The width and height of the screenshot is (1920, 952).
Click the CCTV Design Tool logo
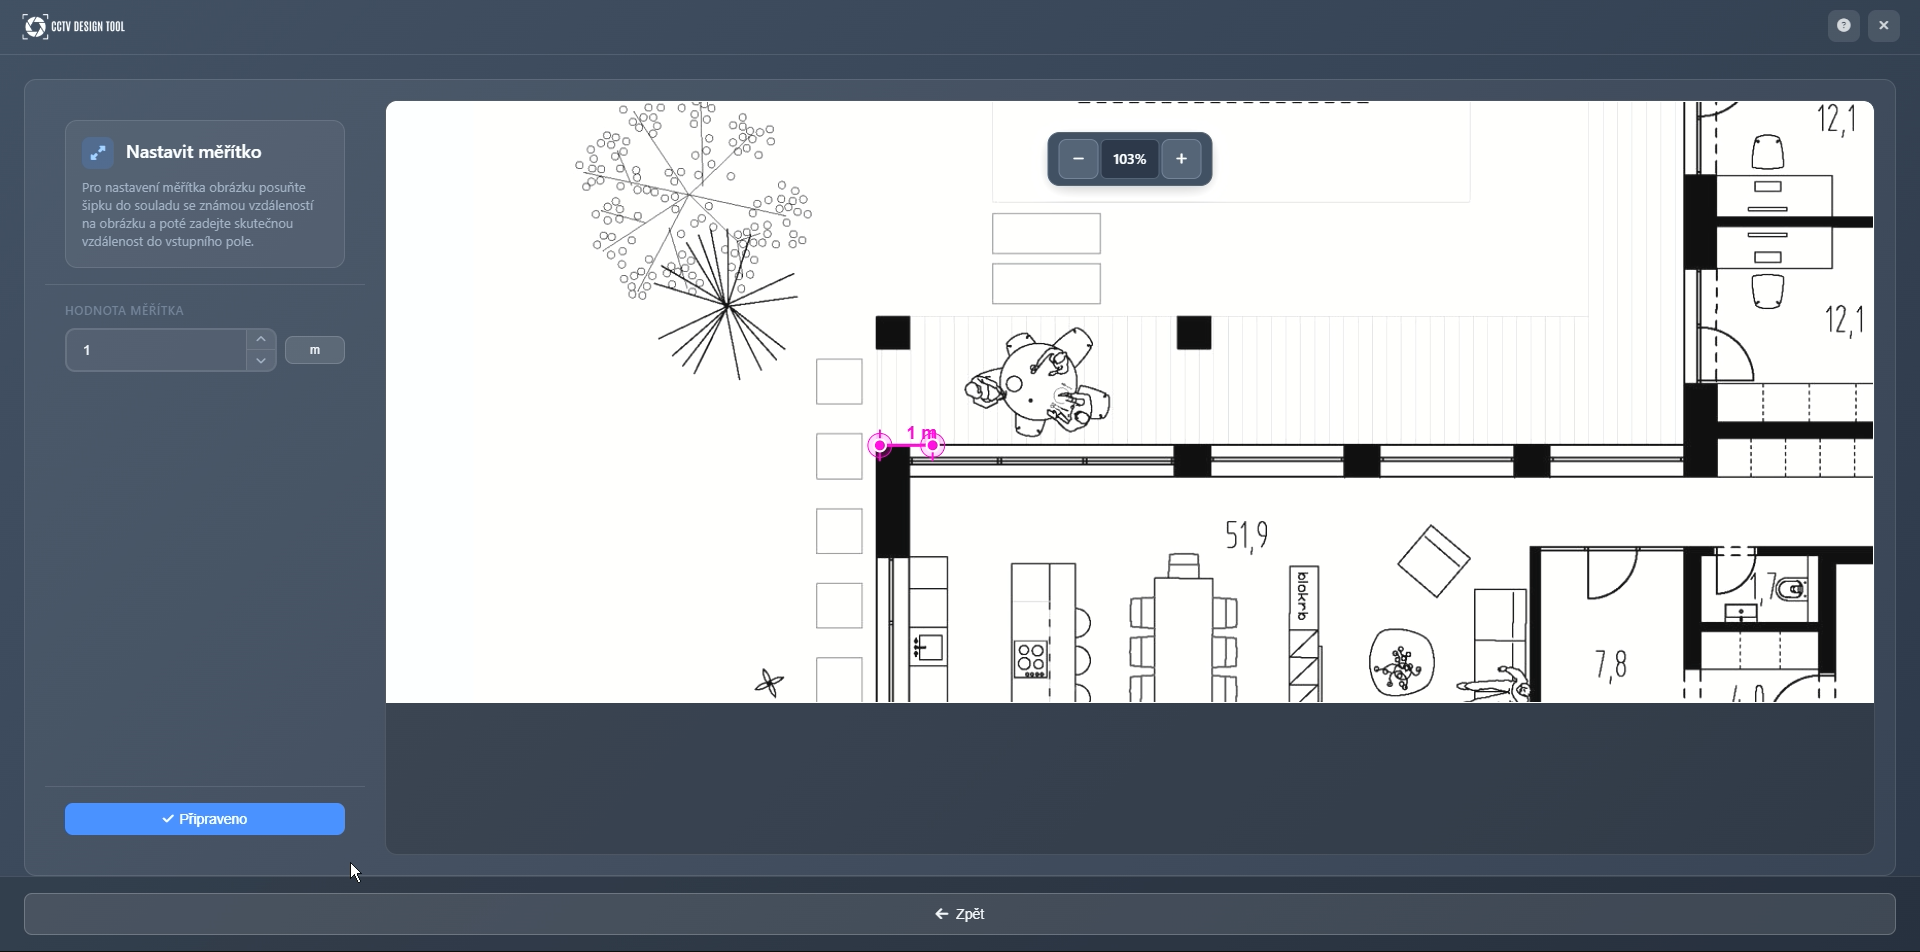point(74,27)
